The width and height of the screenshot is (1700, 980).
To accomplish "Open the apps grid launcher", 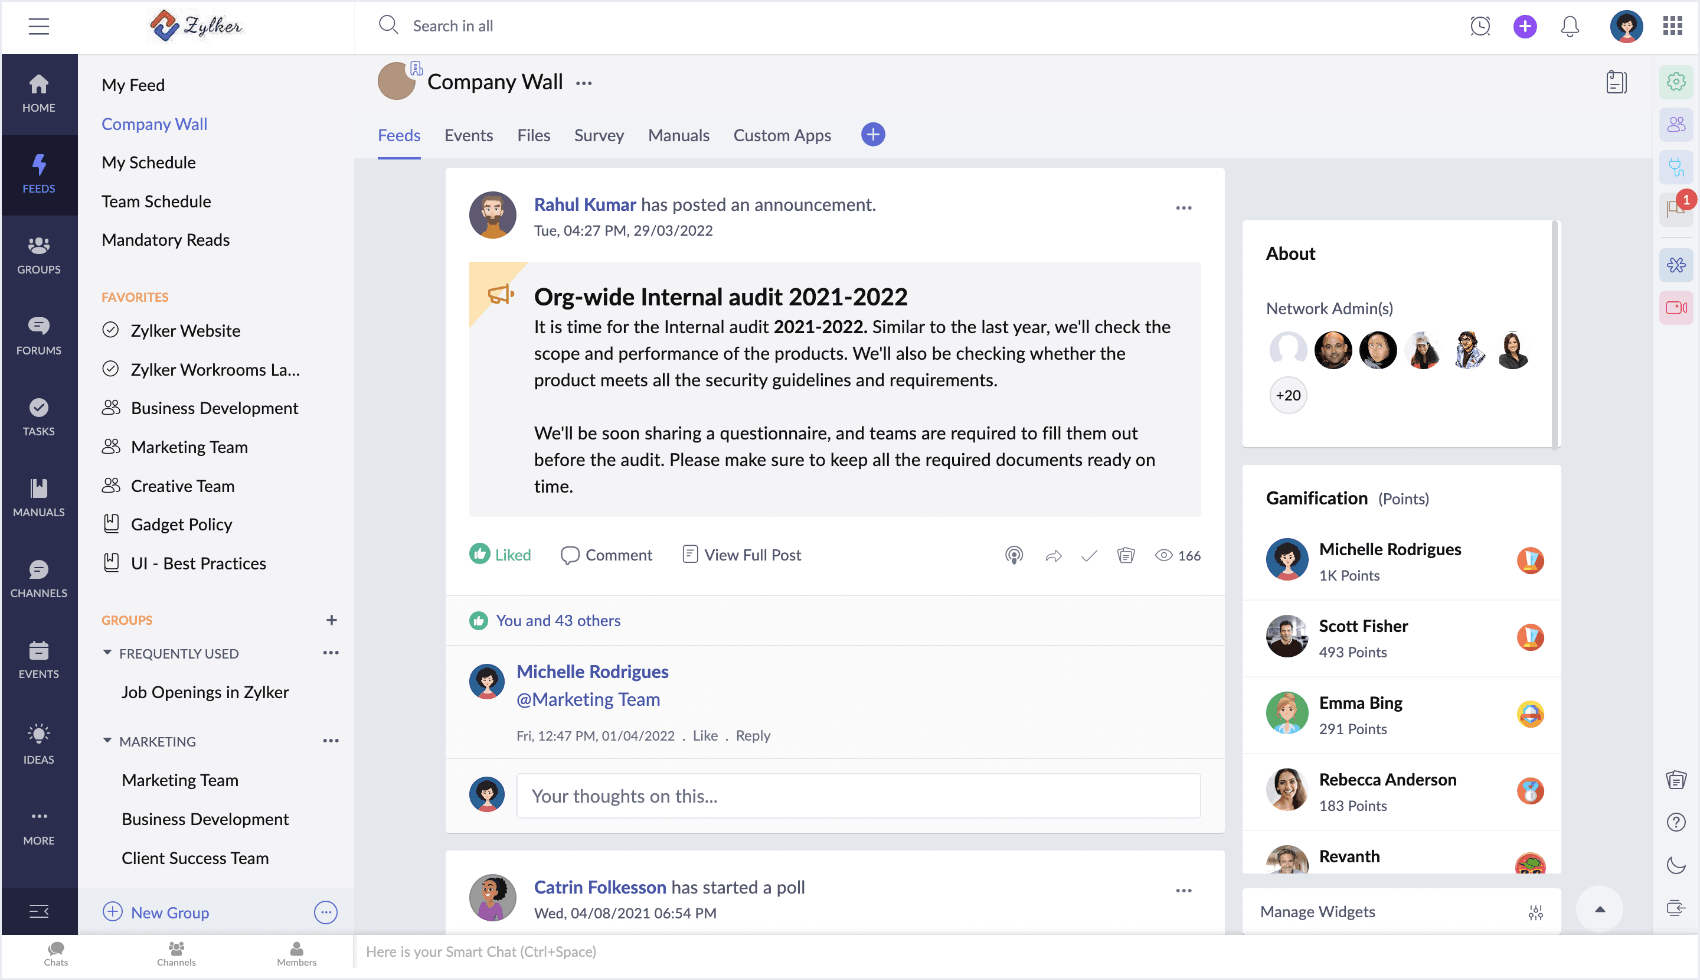I will tap(1673, 26).
